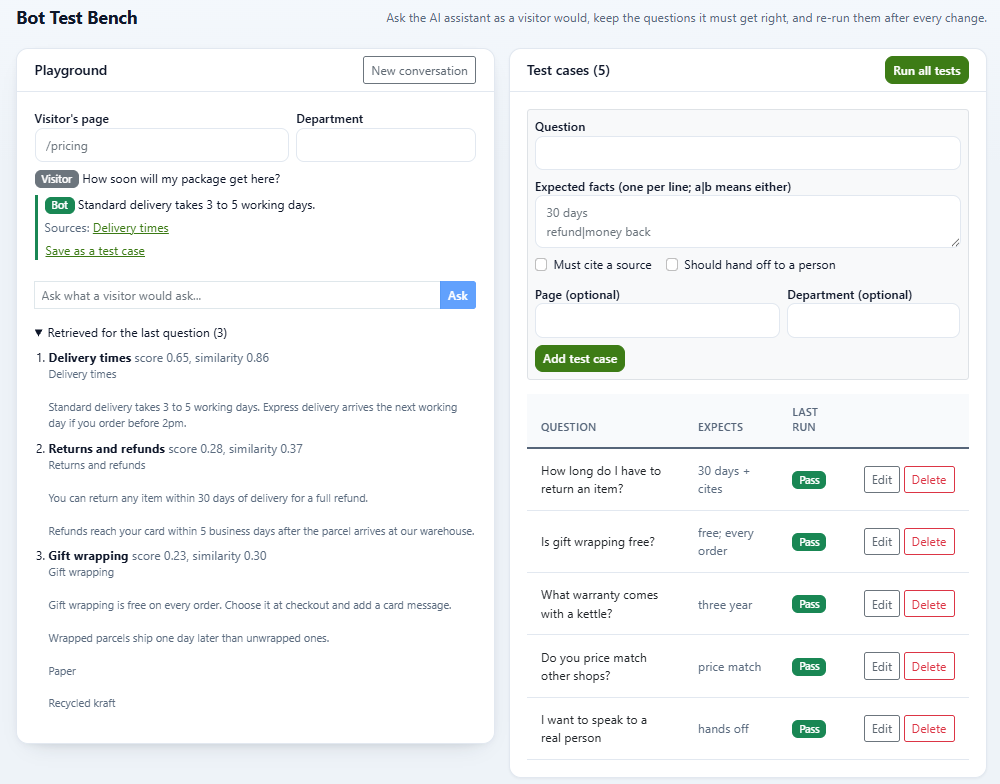Click the Visitor badge in conversation
1000x784 pixels.
pyautogui.click(x=57, y=179)
